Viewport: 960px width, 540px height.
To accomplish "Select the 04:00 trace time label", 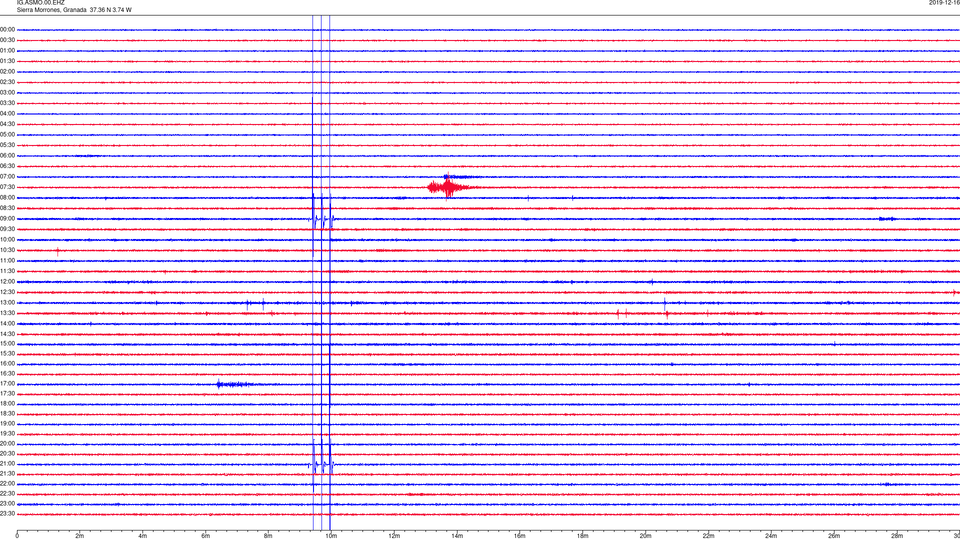I will coord(7,114).
